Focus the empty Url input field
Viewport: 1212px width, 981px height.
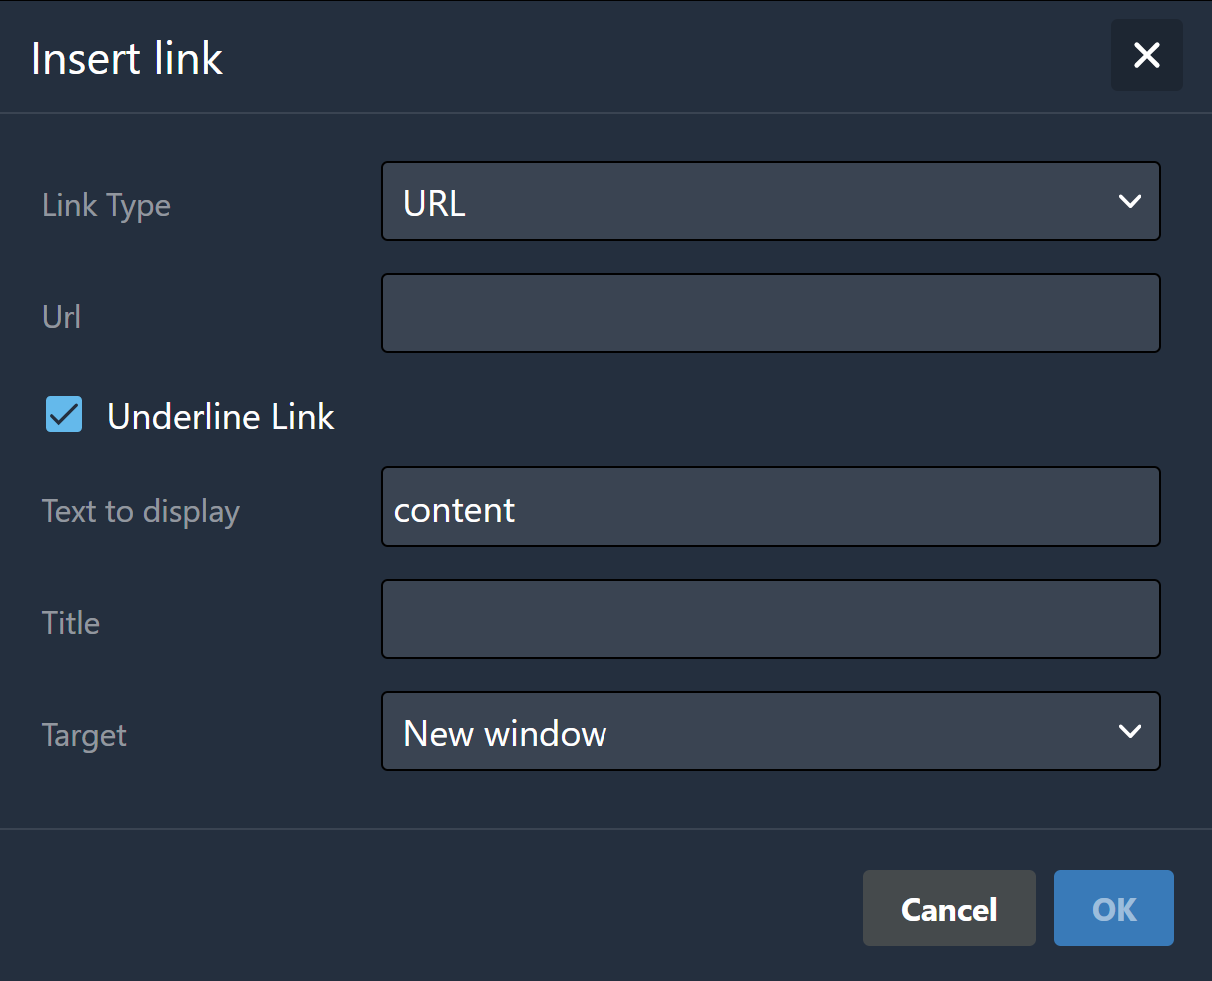770,313
